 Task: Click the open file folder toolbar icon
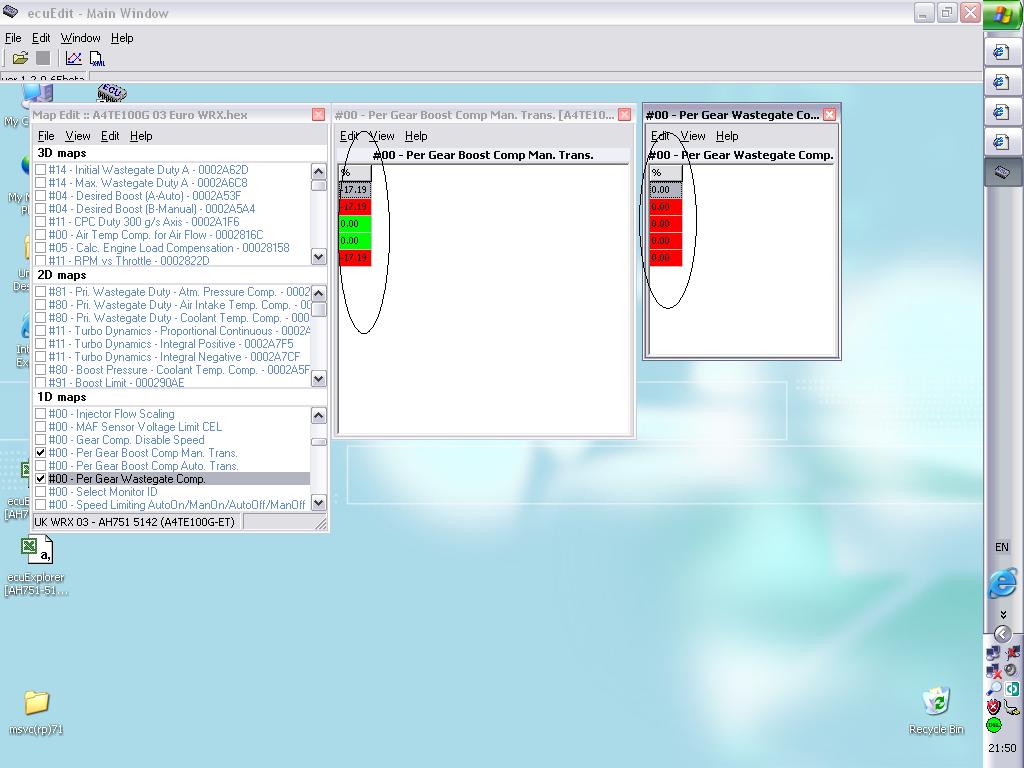pyautogui.click(x=20, y=58)
